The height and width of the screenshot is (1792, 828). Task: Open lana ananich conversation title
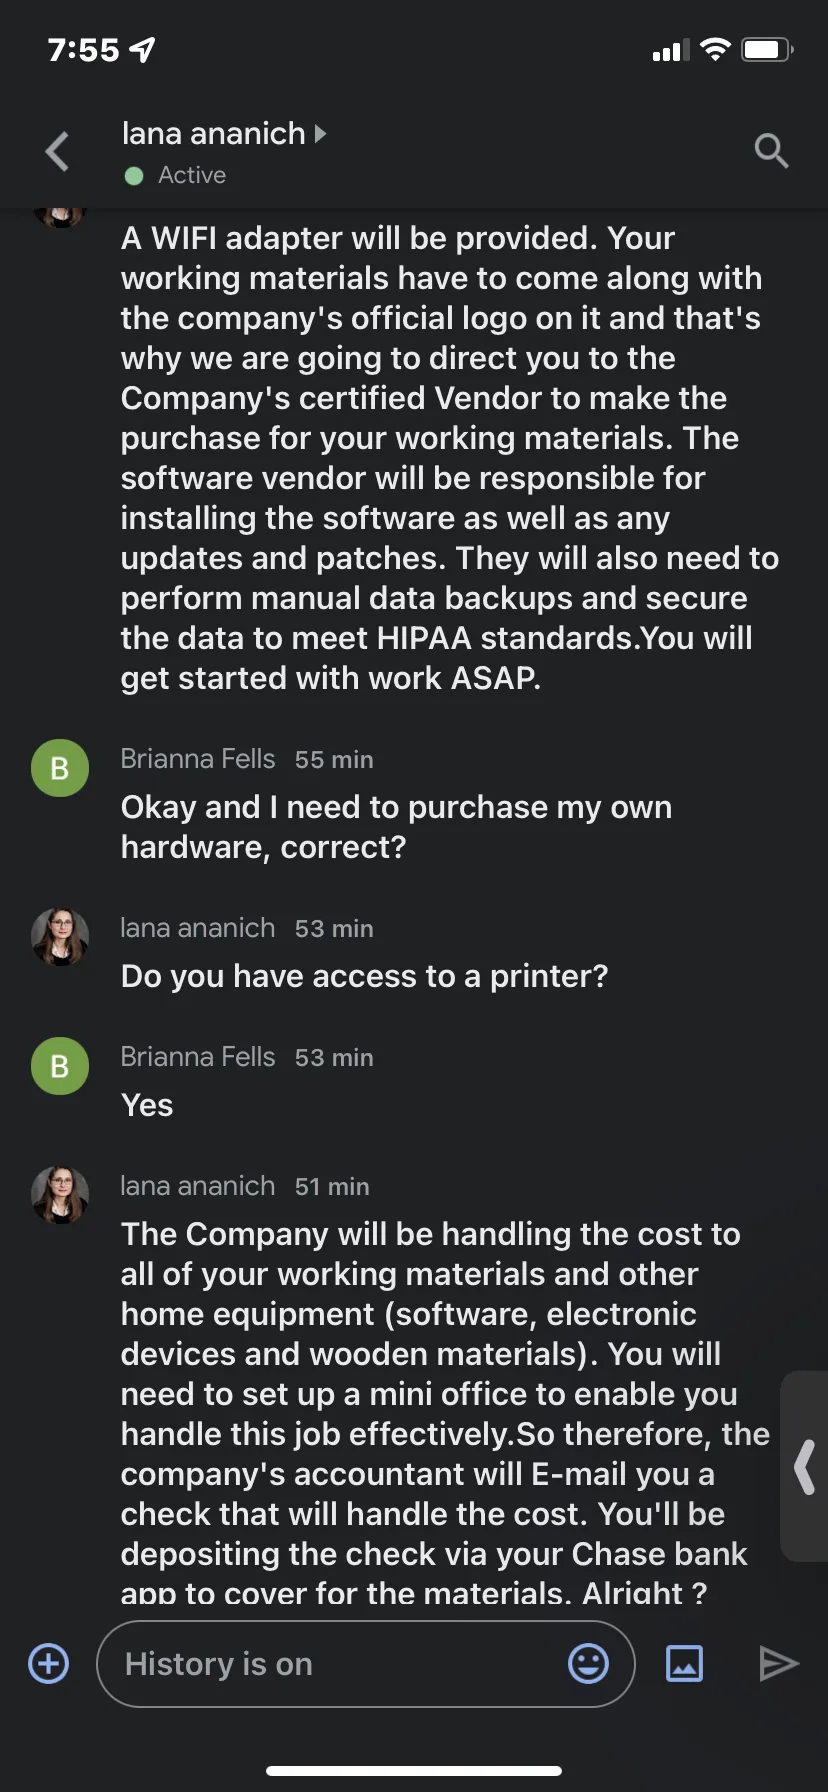click(213, 133)
